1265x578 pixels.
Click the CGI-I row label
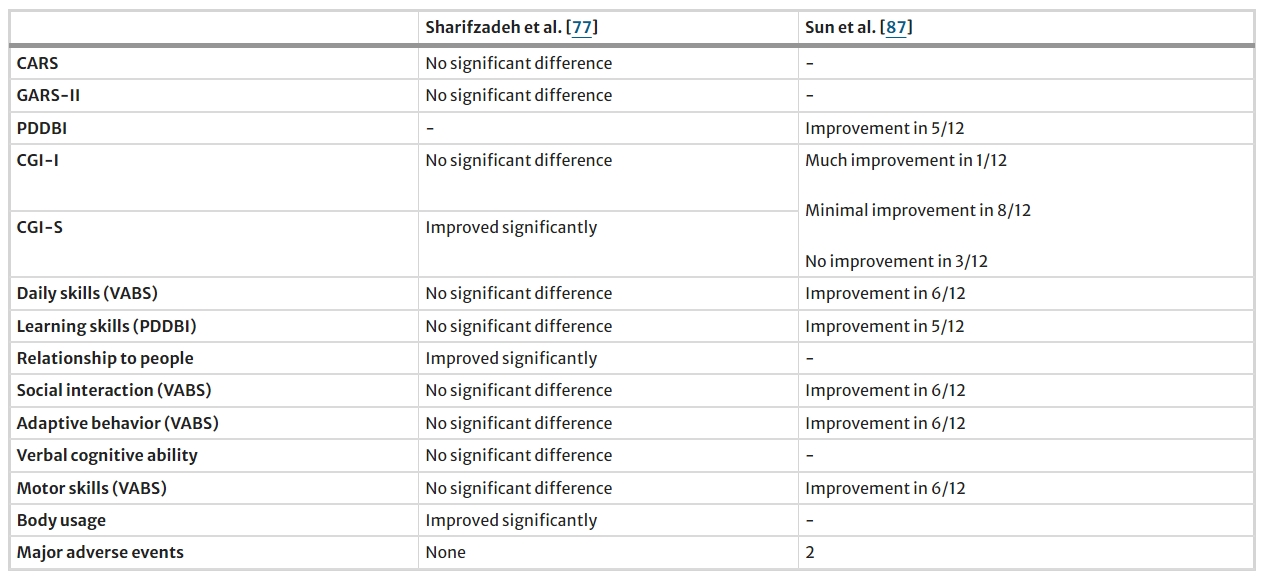38,160
